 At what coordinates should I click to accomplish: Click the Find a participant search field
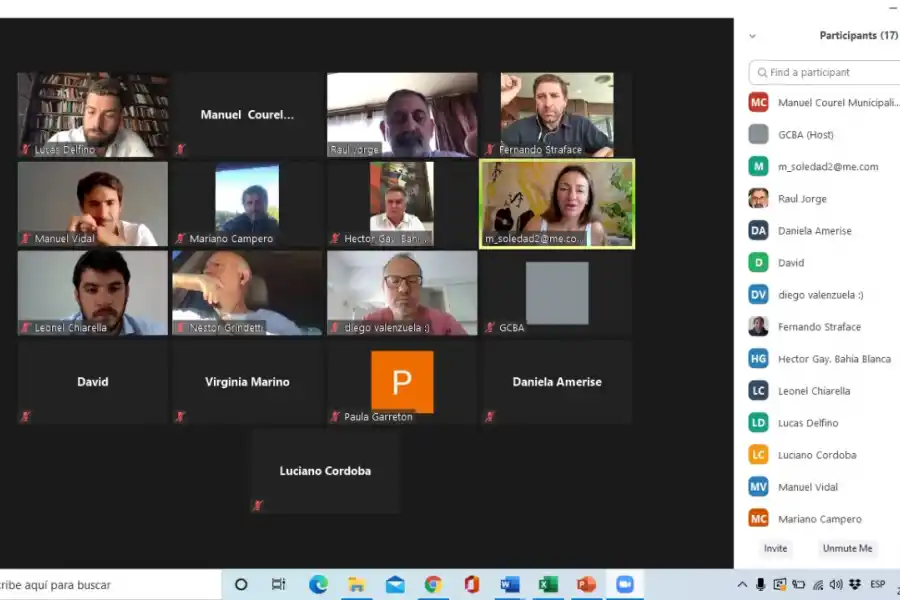click(x=830, y=72)
